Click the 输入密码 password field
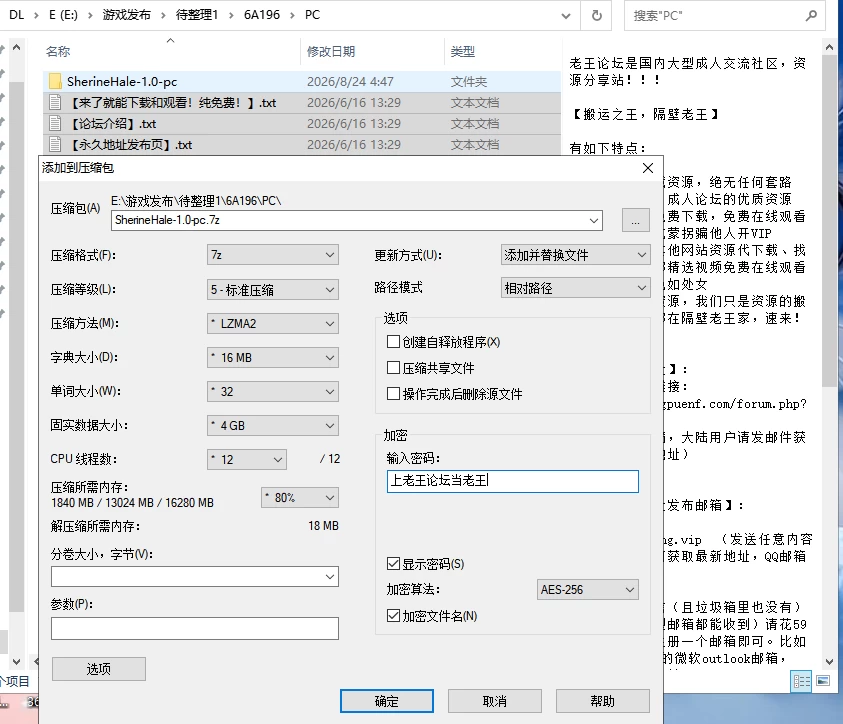Viewport: 843px width, 724px height. (512, 481)
